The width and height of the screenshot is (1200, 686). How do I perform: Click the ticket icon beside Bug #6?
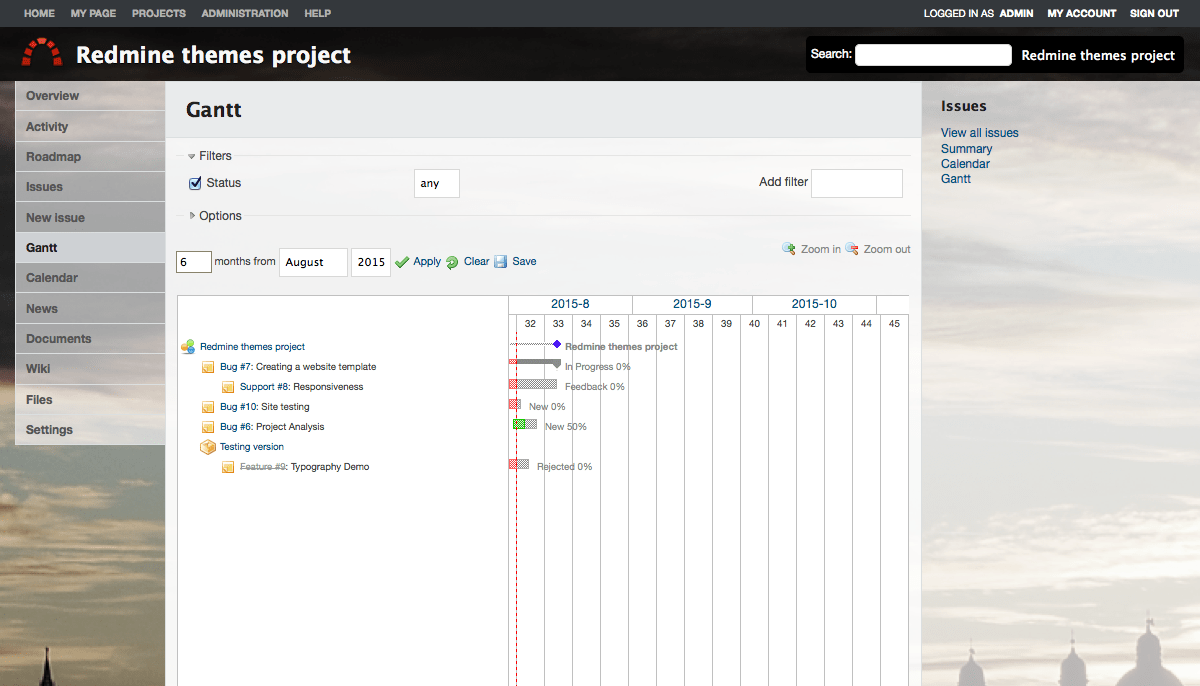(x=208, y=427)
